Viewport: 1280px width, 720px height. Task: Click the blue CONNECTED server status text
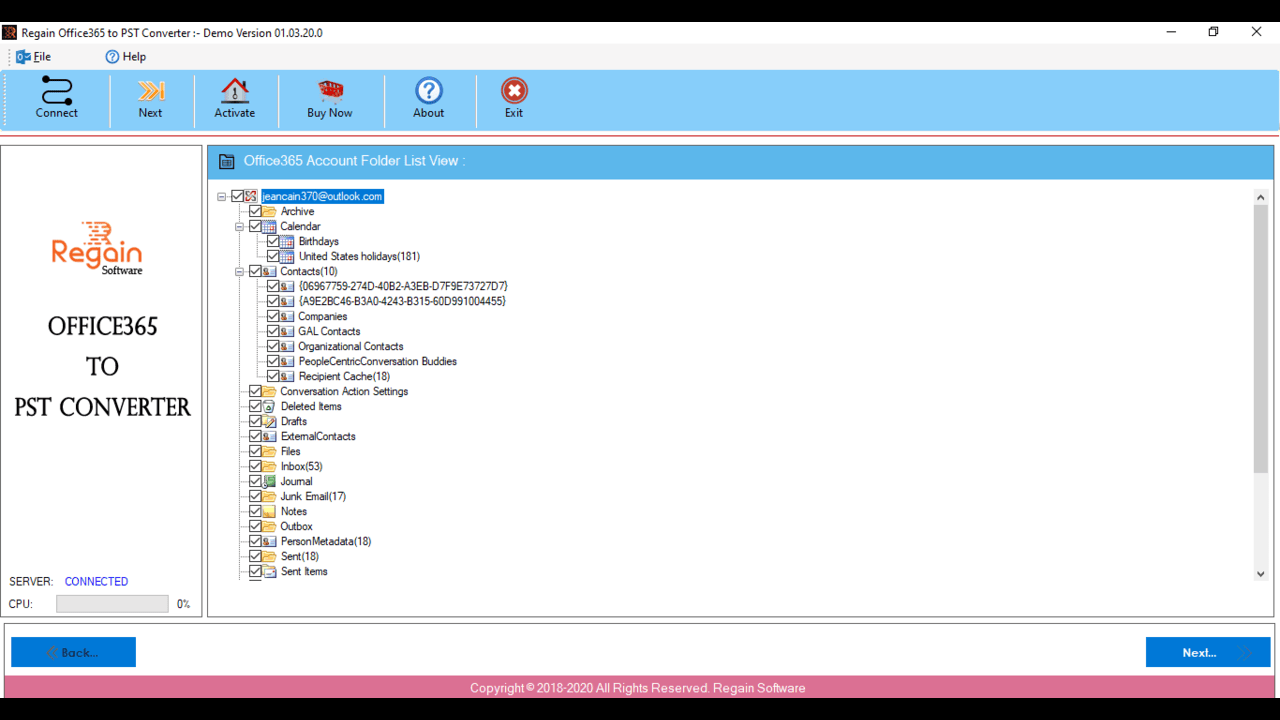point(96,581)
